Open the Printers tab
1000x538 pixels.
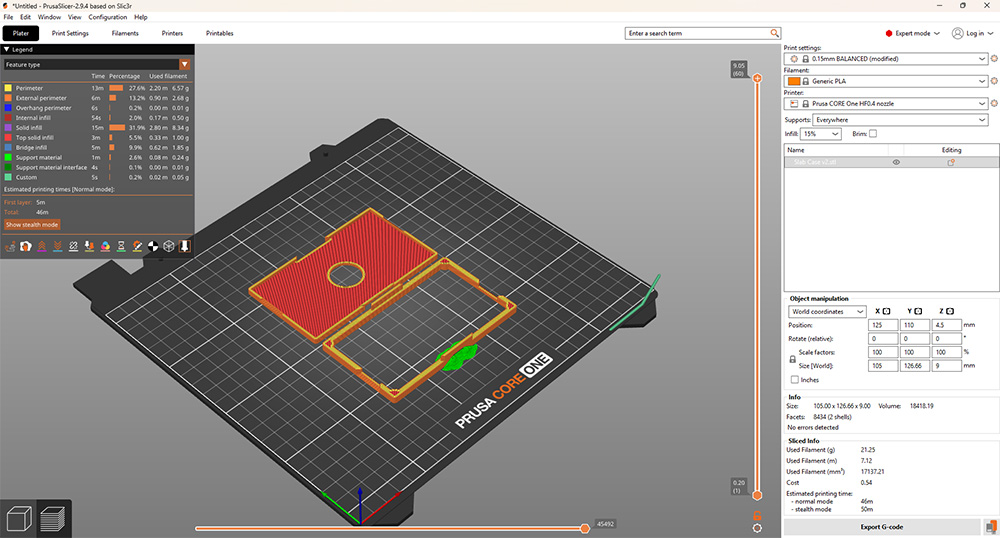tap(172, 33)
